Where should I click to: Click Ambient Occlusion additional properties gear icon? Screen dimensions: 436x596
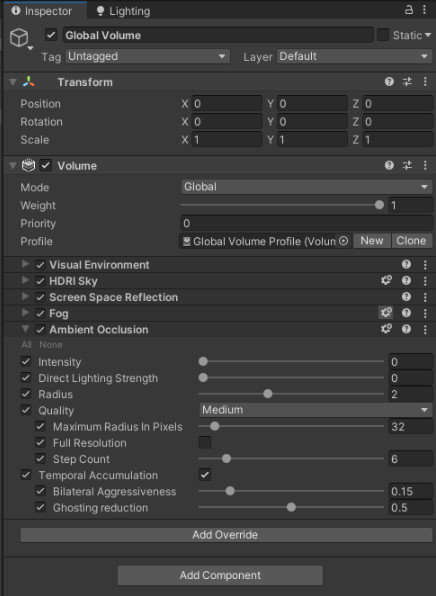coord(386,329)
